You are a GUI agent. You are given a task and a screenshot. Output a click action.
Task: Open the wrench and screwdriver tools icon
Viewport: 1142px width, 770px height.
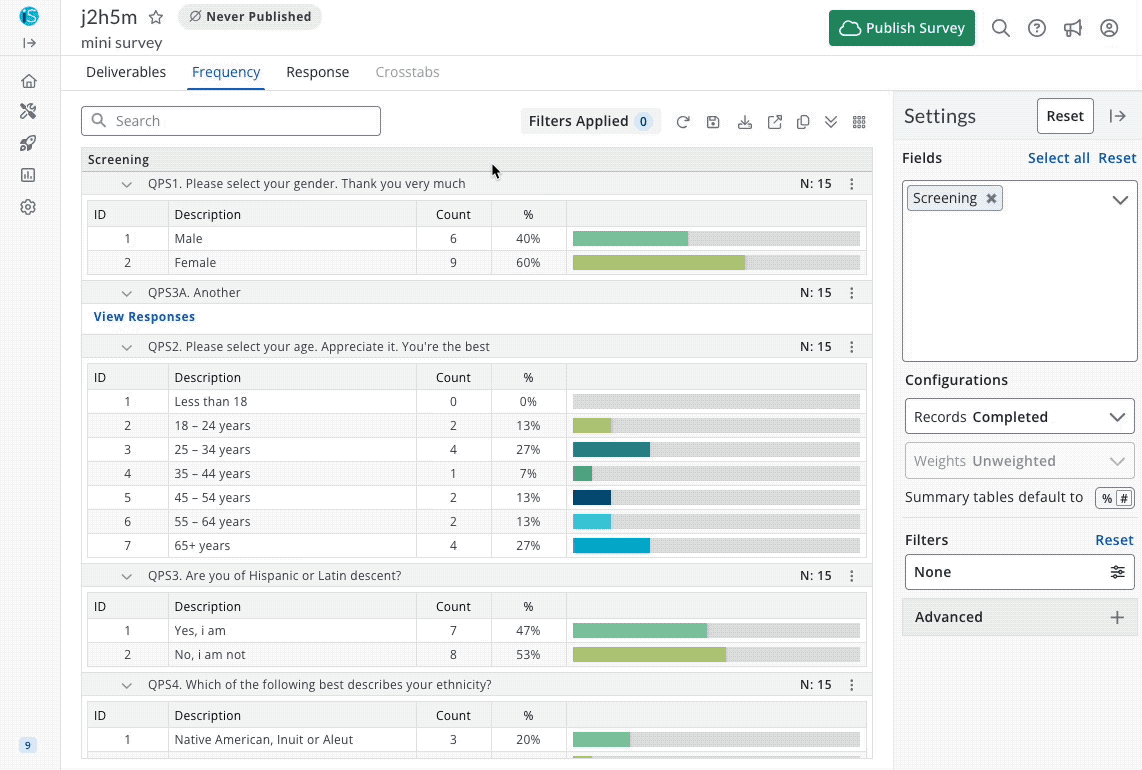(28, 112)
